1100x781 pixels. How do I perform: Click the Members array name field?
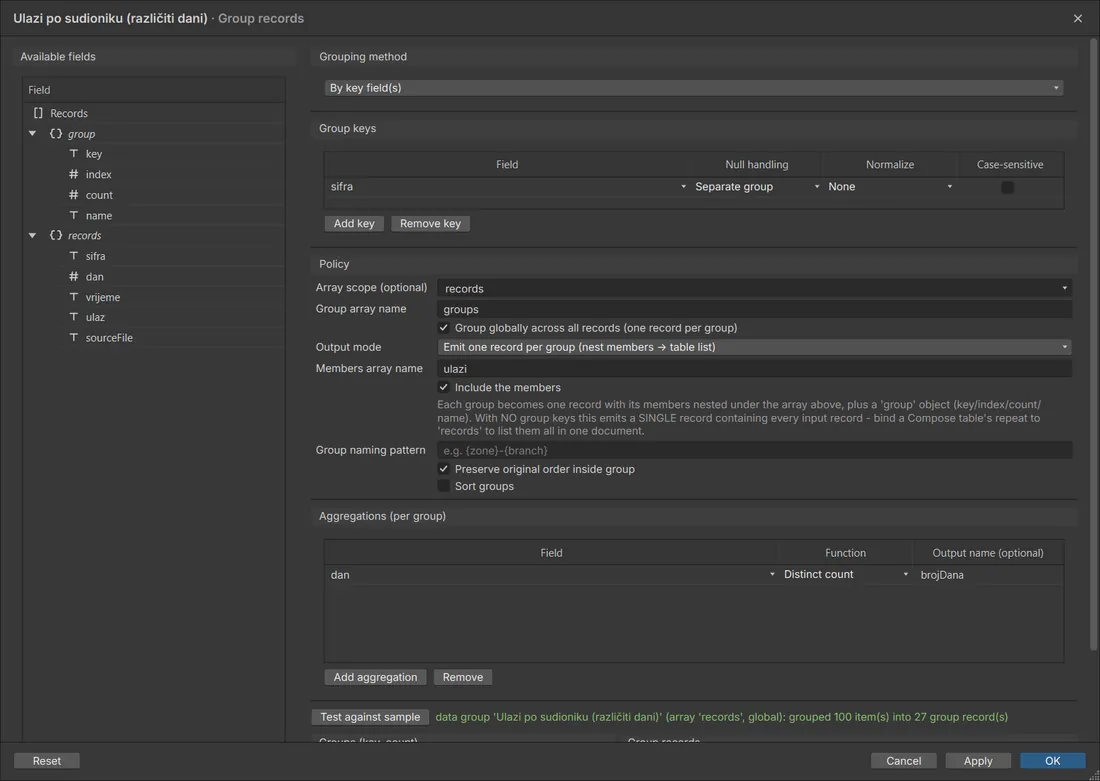pyautogui.click(x=754, y=368)
